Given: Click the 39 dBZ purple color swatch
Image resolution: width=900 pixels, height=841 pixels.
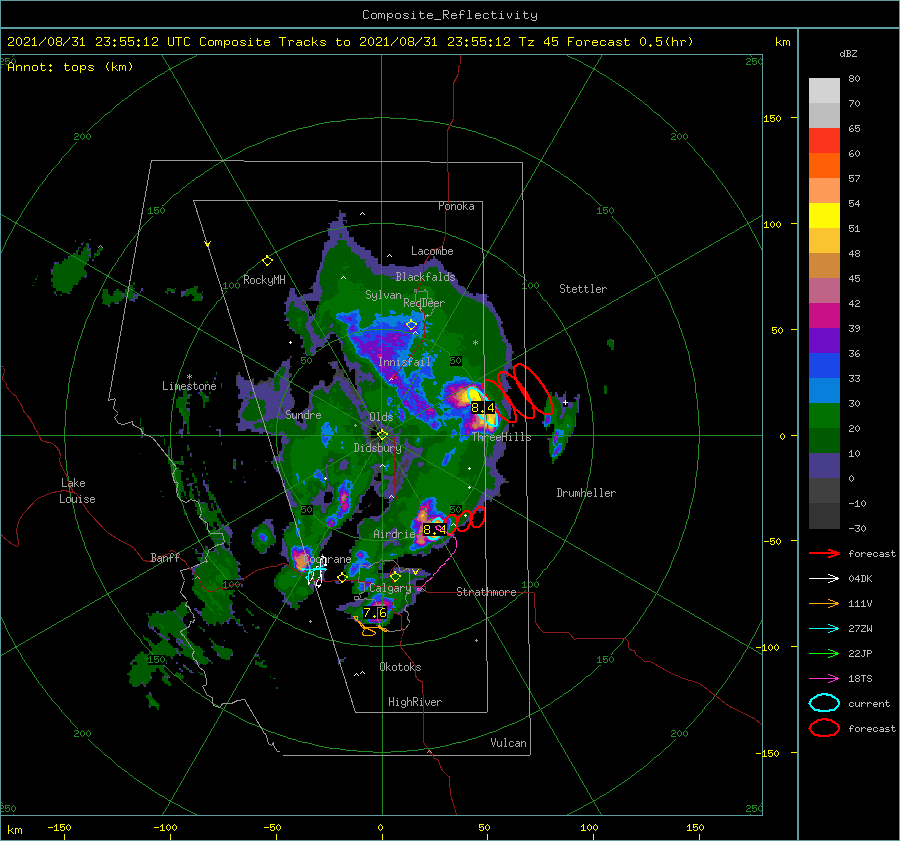Looking at the screenshot, I should tap(824, 340).
